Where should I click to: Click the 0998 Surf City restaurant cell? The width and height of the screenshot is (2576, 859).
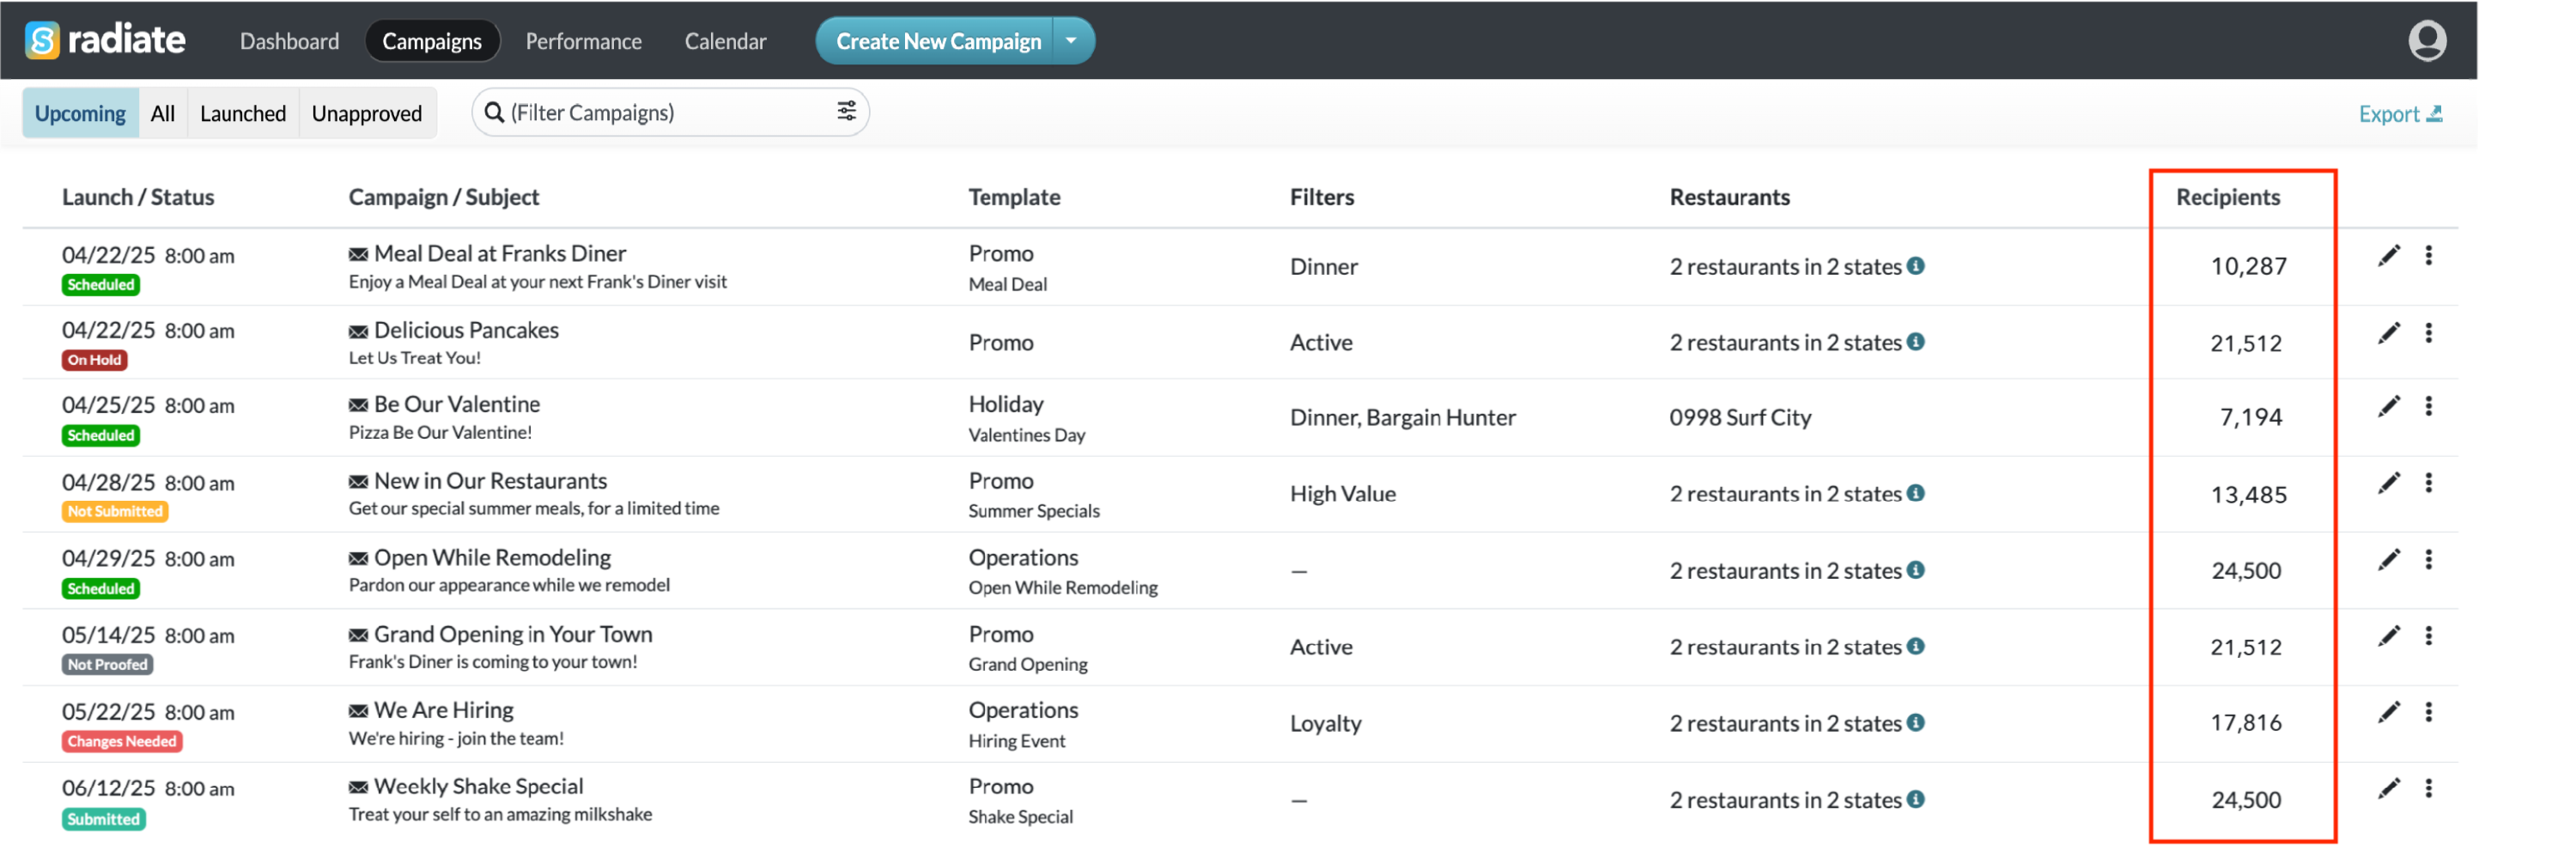[x=1740, y=417]
